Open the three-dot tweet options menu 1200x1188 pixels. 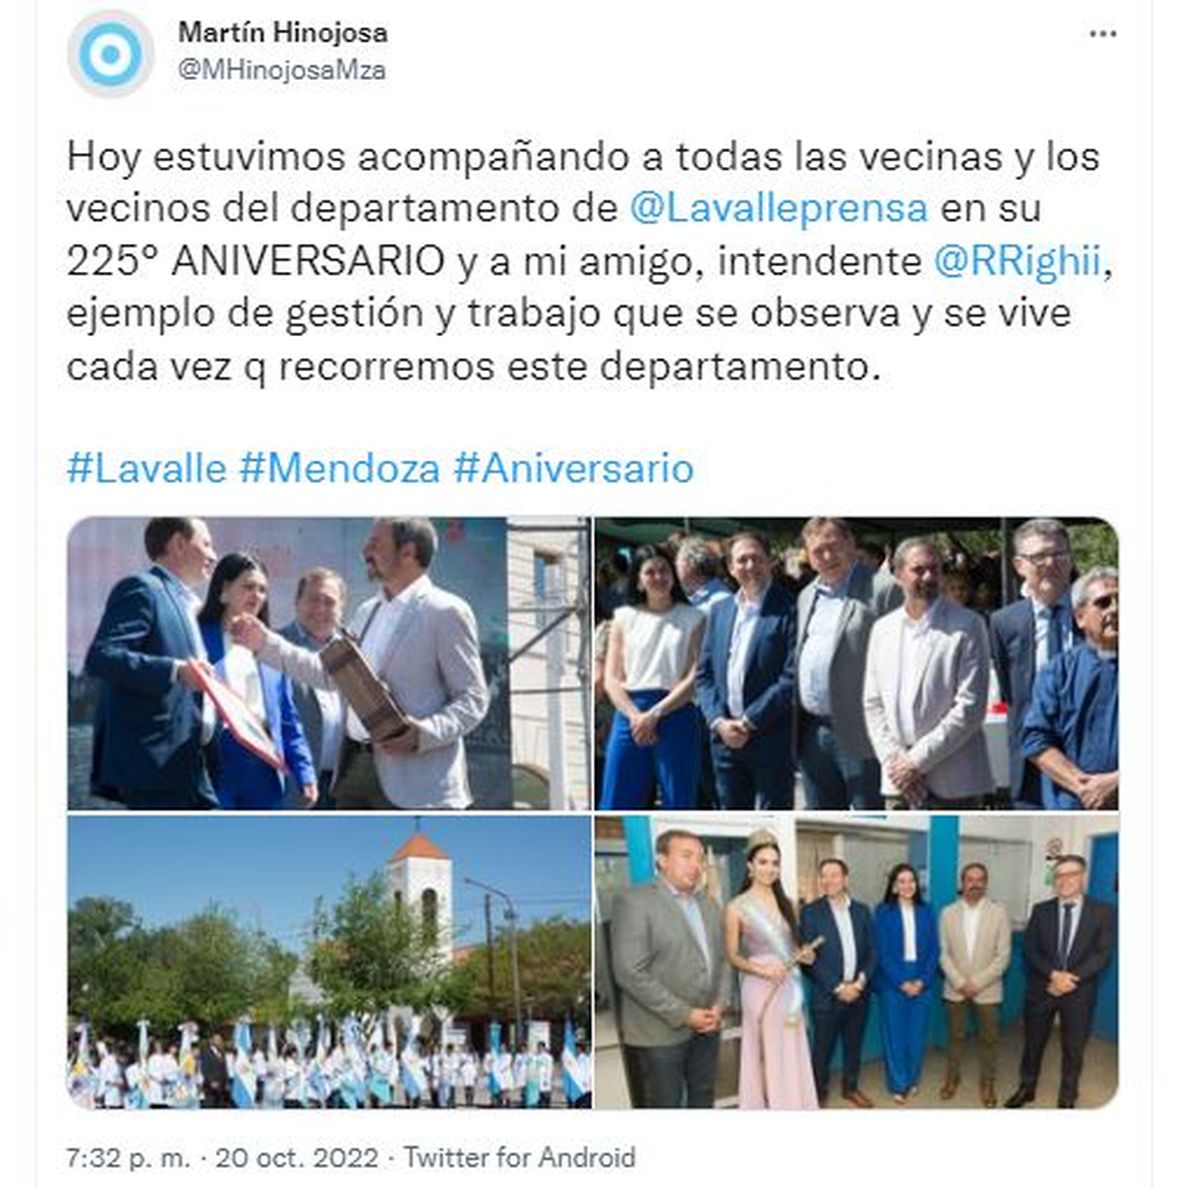(1103, 34)
